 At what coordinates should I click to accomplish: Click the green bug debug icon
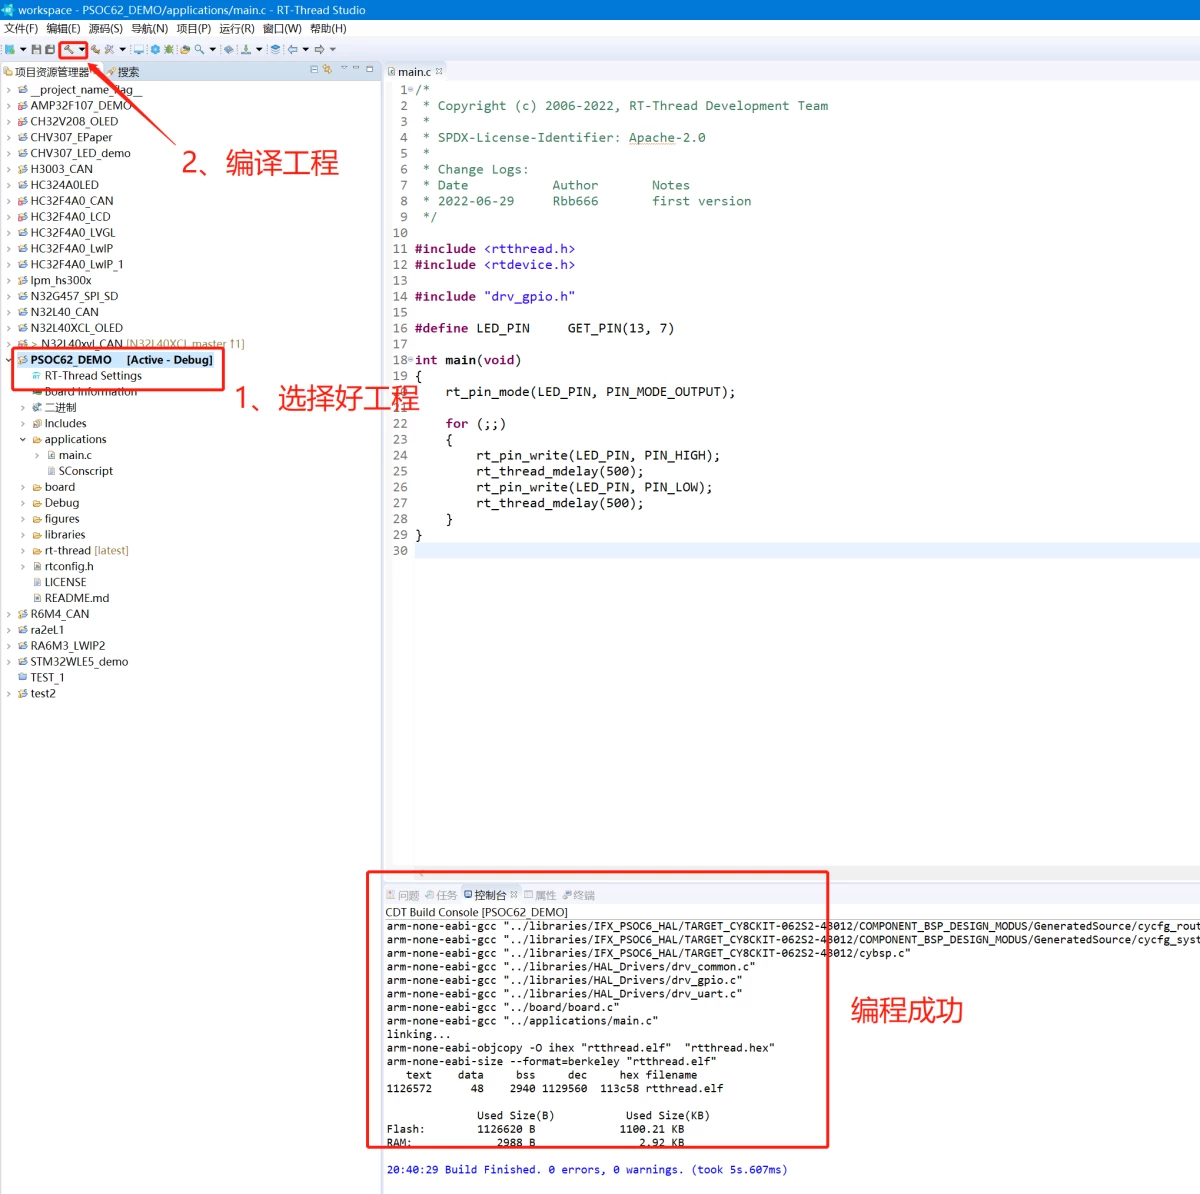(x=169, y=49)
